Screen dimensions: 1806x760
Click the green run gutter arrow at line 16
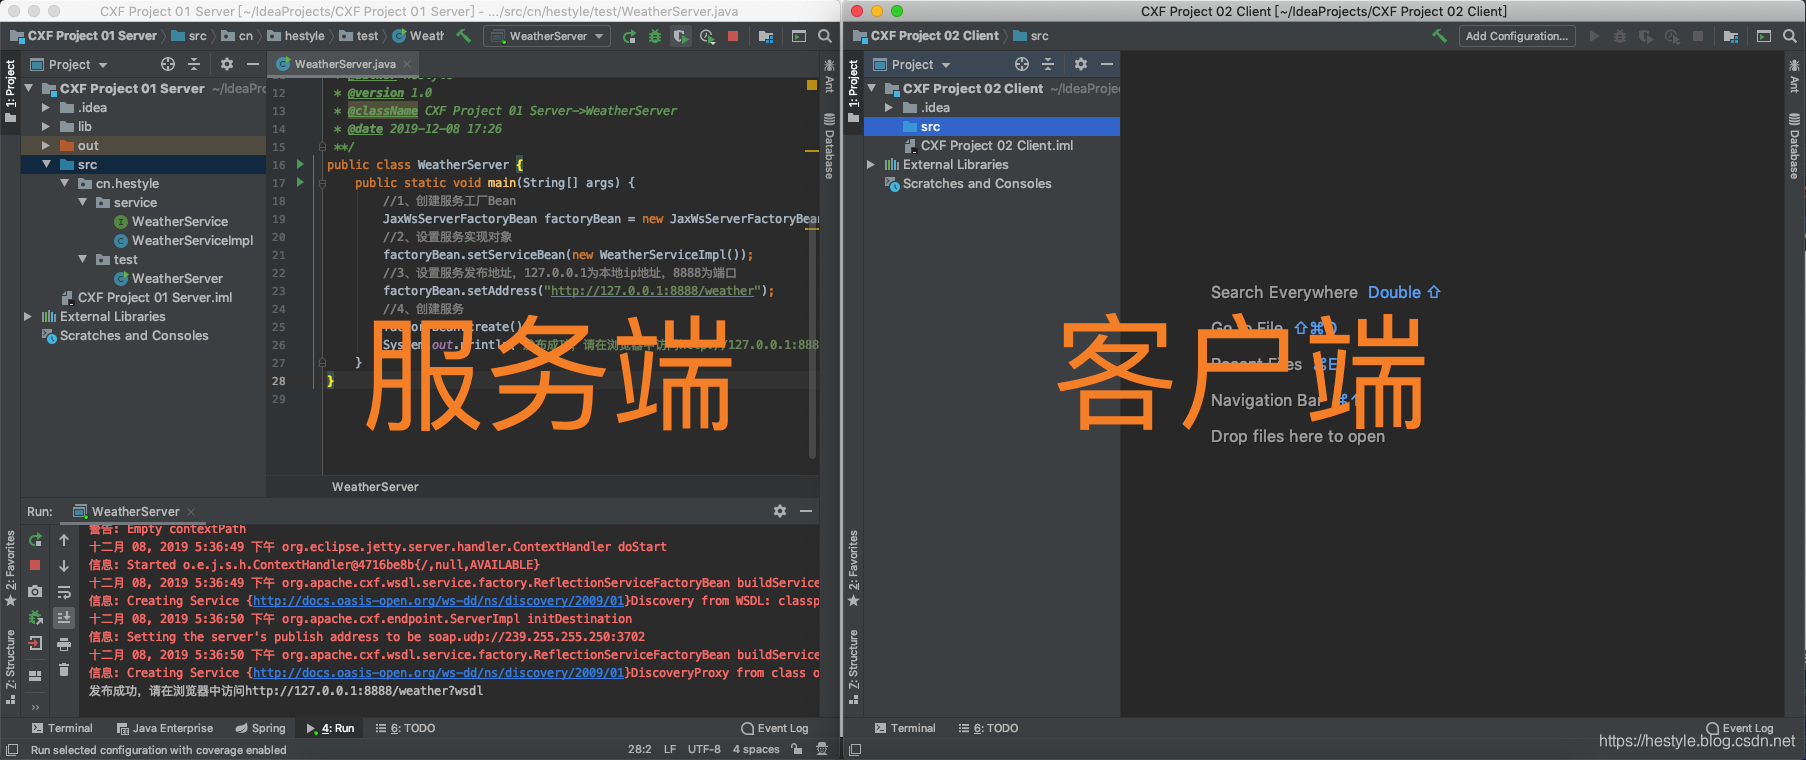tap(300, 164)
